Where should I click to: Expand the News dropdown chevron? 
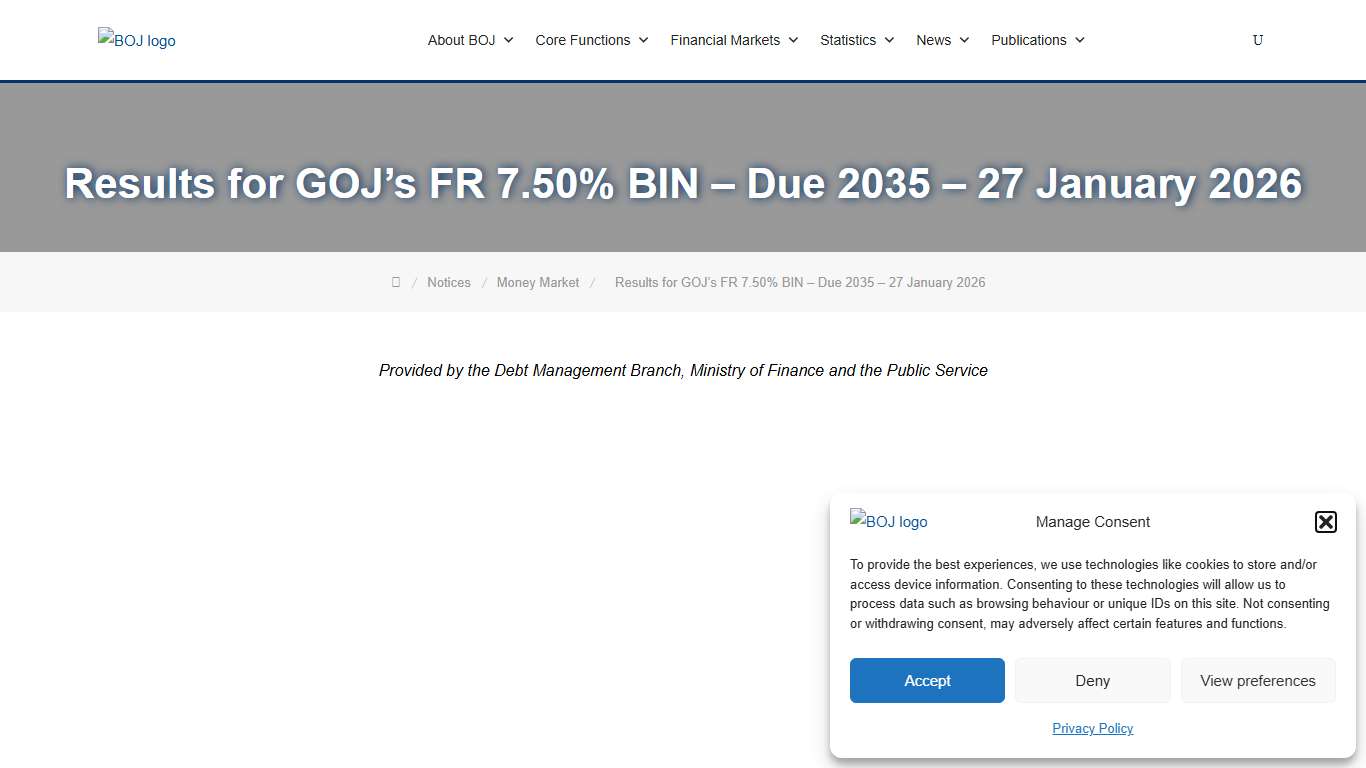(x=966, y=40)
